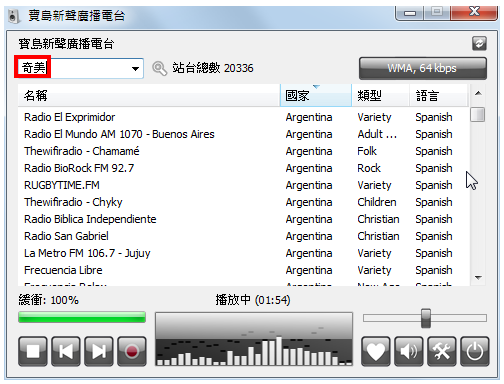The height and width of the screenshot is (384, 504).
Task: Add station to favorites with heart icon
Action: click(376, 351)
